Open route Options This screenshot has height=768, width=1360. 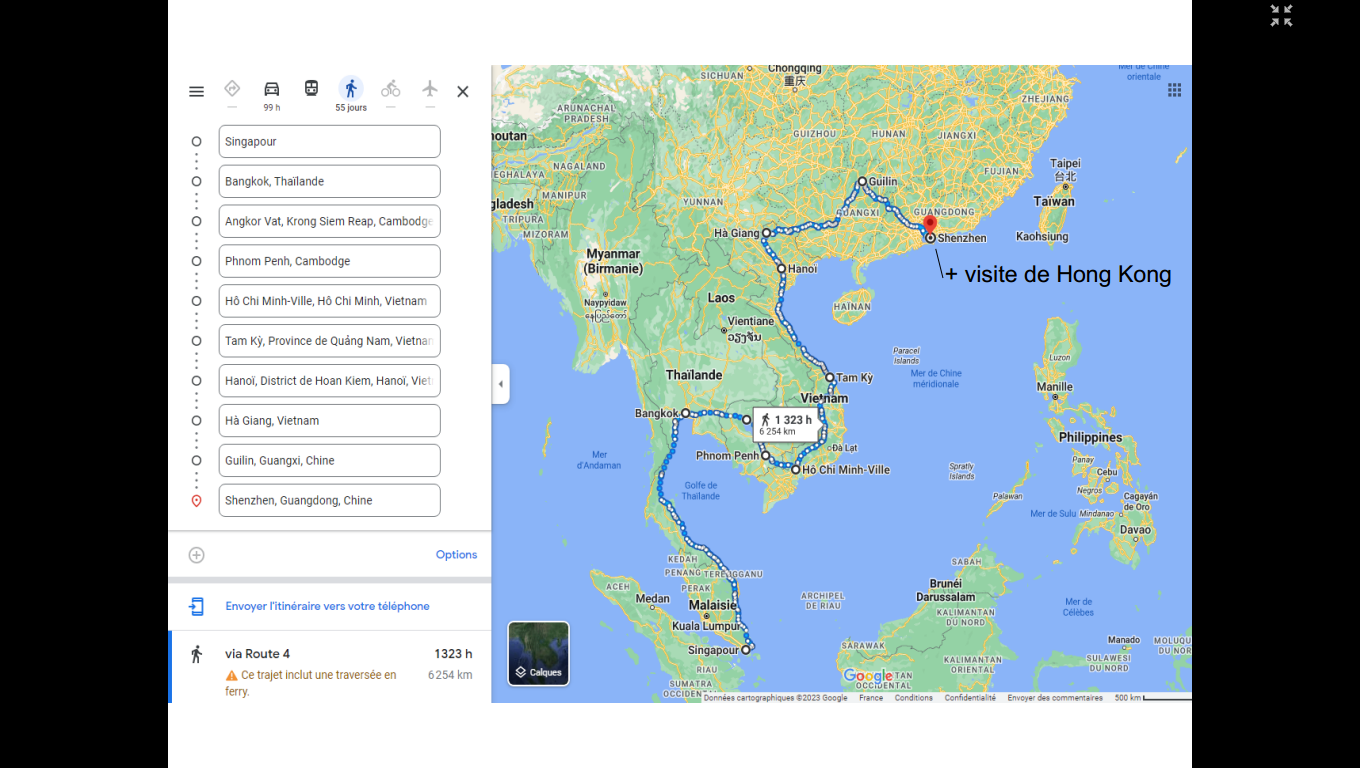coord(456,555)
